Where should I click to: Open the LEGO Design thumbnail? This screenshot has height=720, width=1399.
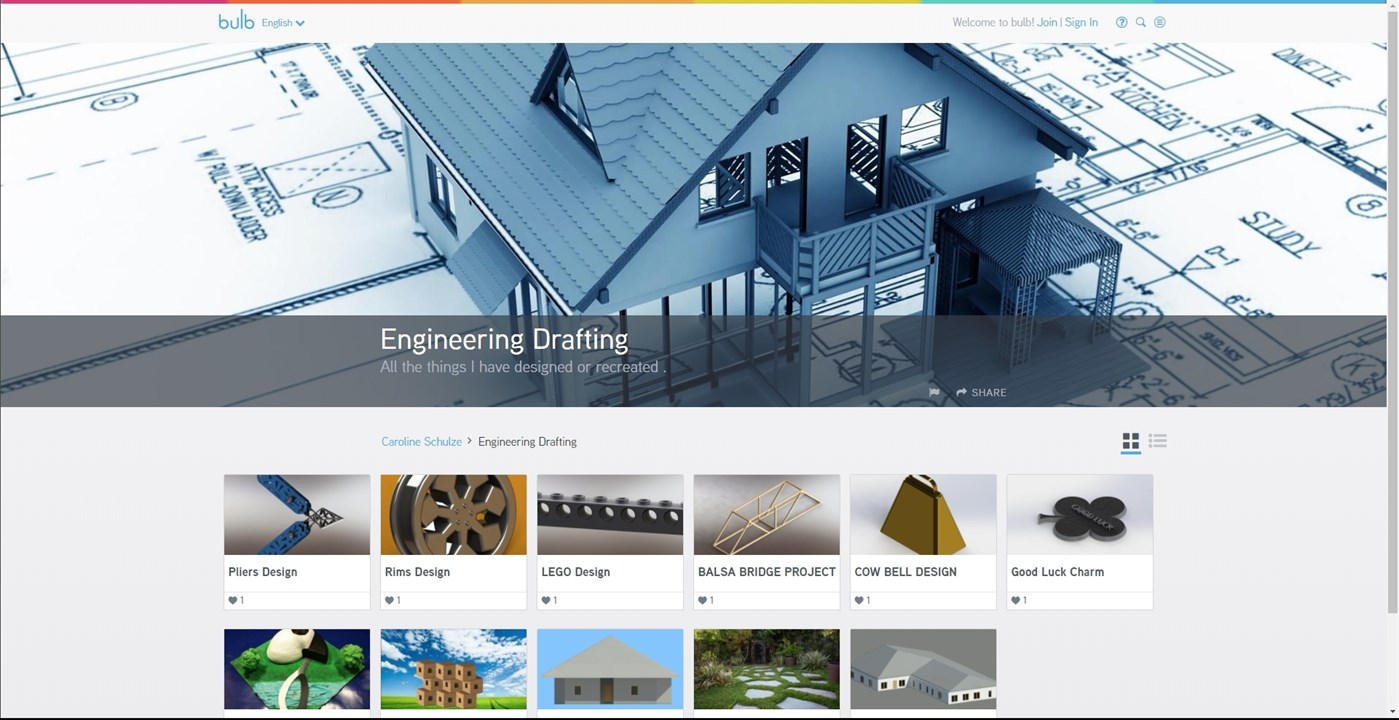(610, 515)
